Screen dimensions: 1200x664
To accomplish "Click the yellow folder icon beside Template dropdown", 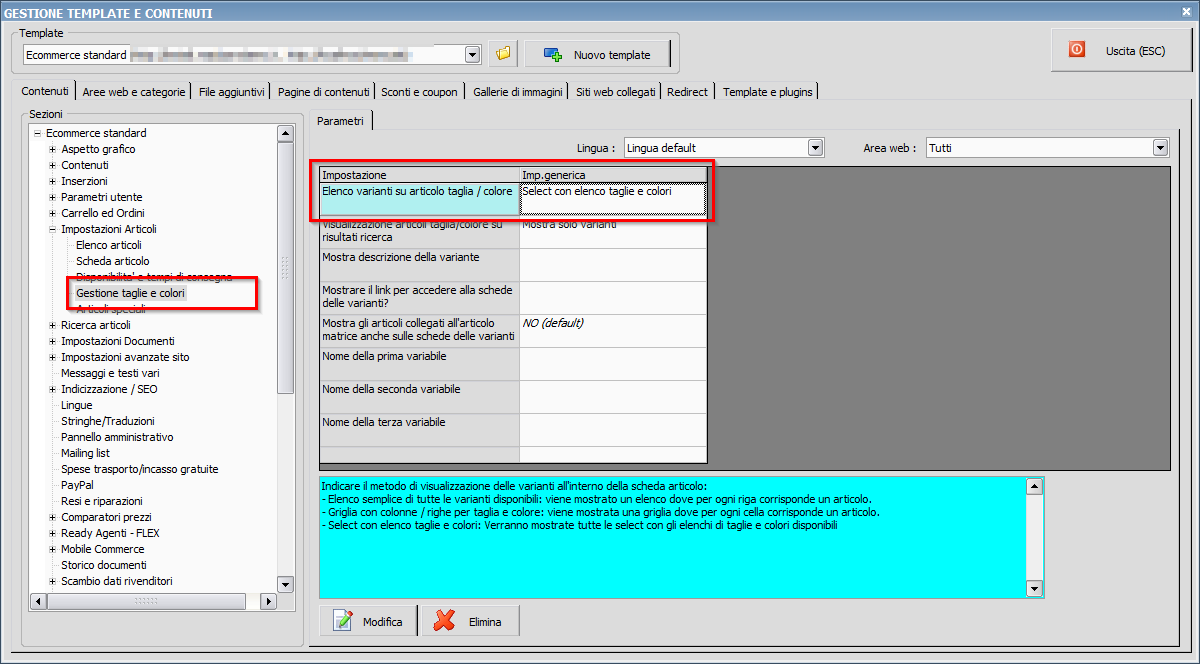I will pyautogui.click(x=502, y=54).
